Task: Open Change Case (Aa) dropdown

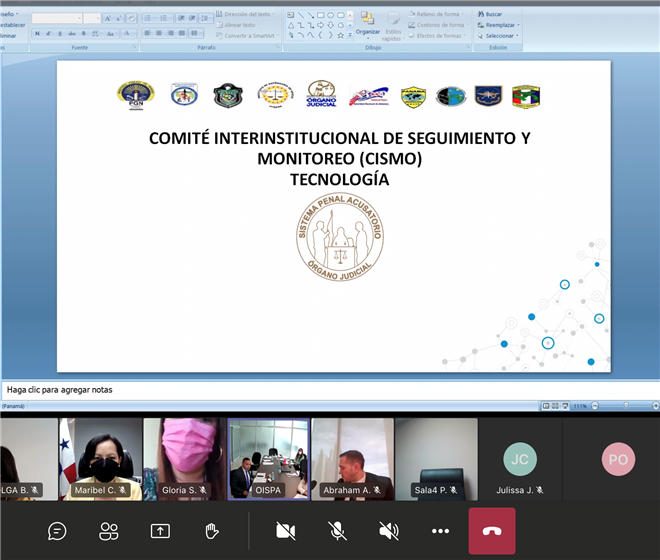Action: click(x=111, y=33)
